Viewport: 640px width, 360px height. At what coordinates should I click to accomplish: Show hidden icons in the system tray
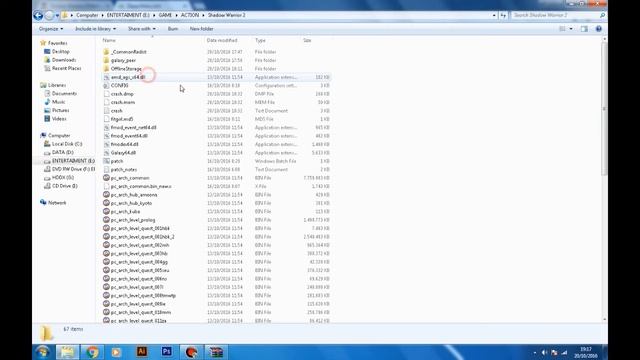(x=535, y=352)
